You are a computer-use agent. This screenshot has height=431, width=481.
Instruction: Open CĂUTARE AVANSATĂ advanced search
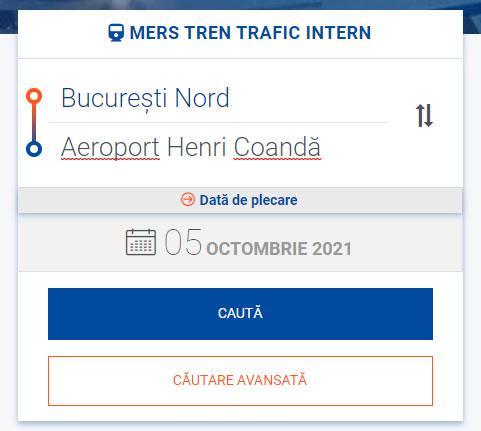pos(240,381)
